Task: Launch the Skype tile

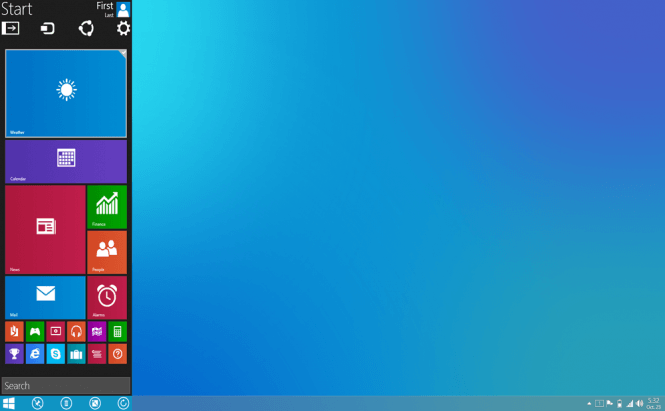Action: (56, 354)
